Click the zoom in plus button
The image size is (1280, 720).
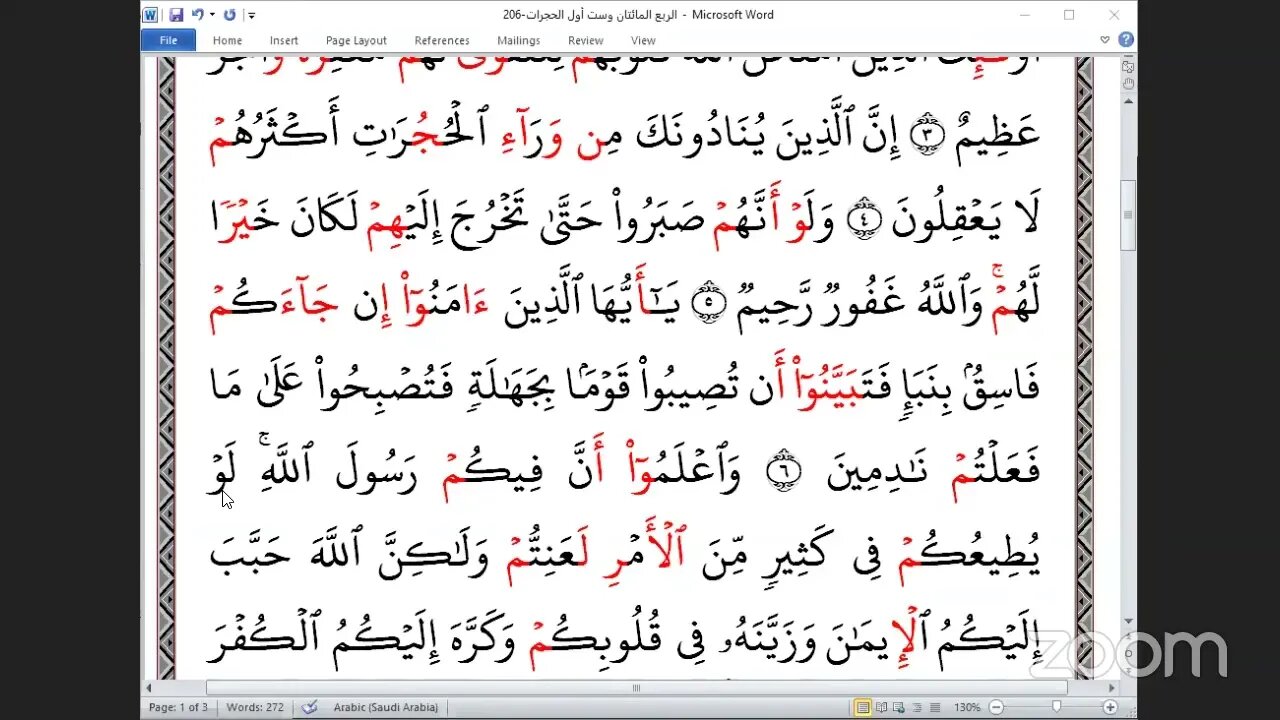click(x=1108, y=707)
